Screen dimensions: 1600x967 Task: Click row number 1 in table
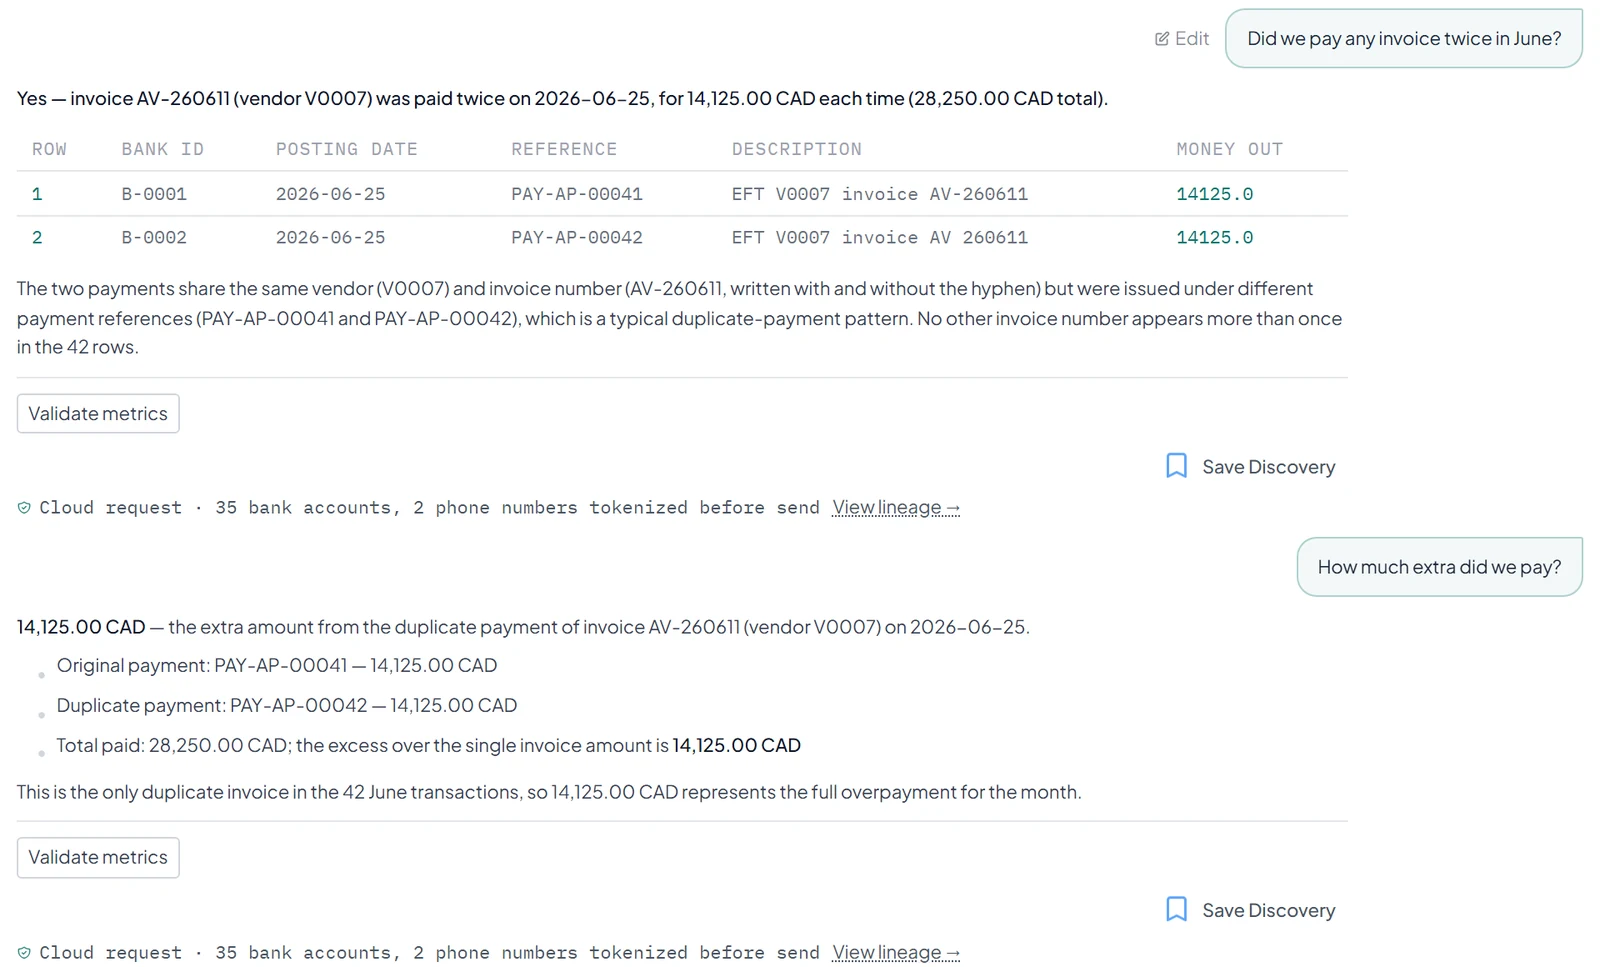click(37, 194)
